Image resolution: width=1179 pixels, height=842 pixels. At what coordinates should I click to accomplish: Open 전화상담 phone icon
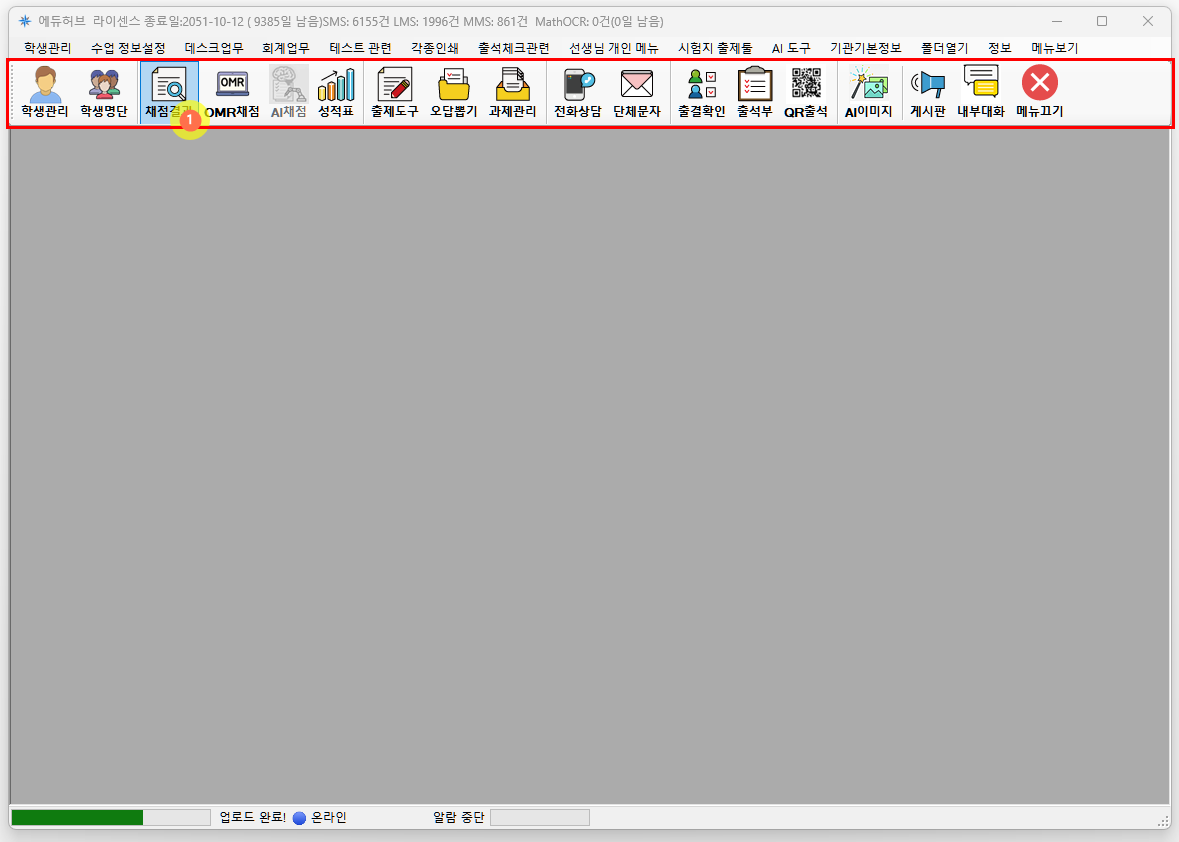pos(578,92)
